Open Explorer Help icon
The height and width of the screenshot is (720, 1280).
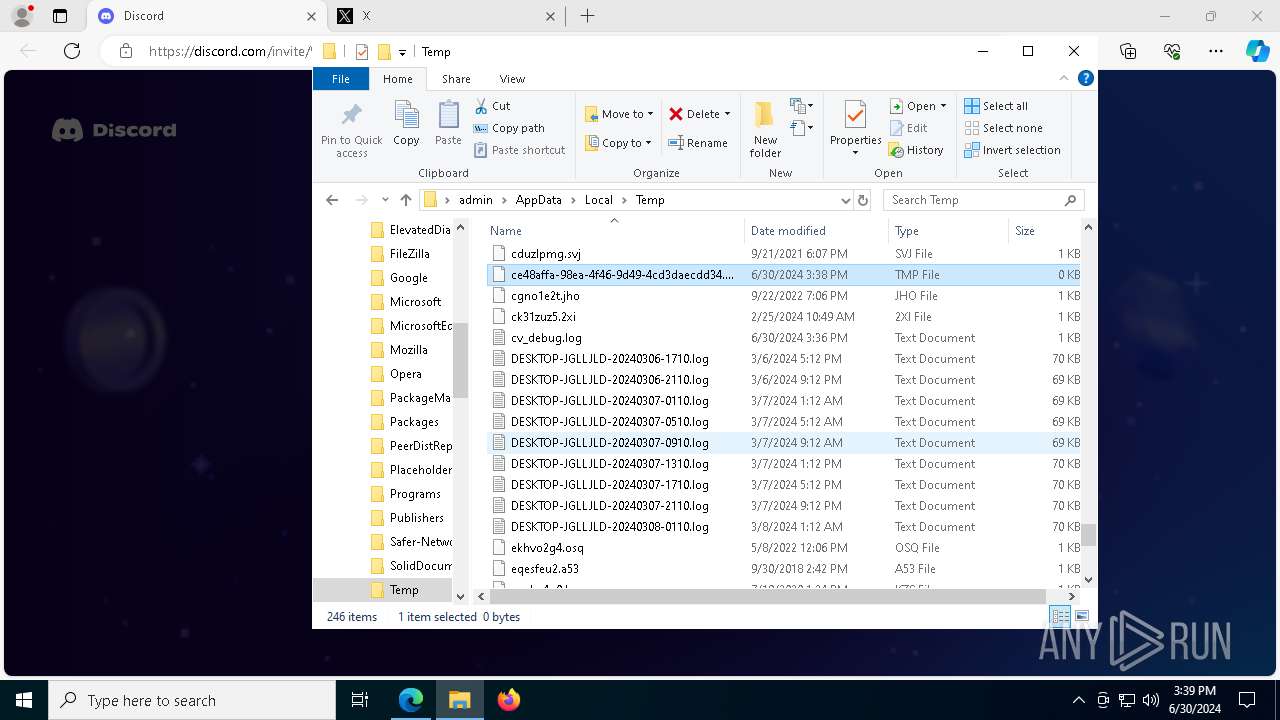(x=1085, y=78)
